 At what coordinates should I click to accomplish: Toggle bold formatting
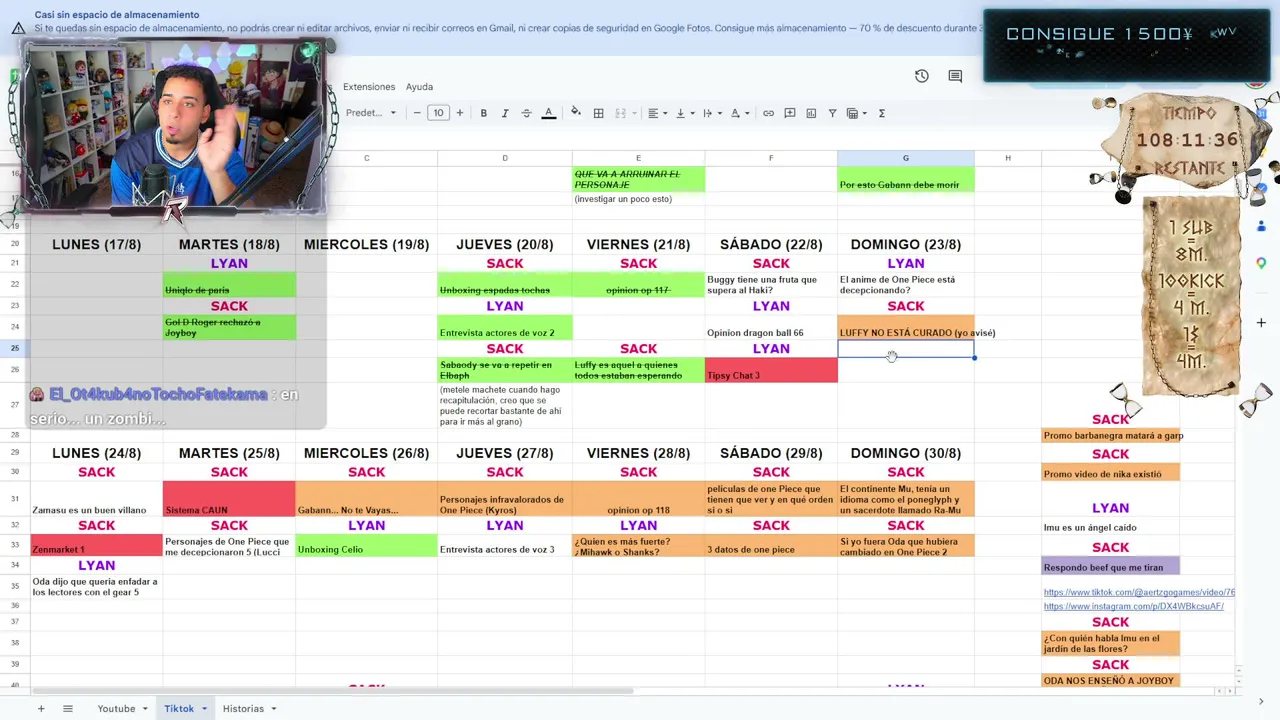pos(484,113)
